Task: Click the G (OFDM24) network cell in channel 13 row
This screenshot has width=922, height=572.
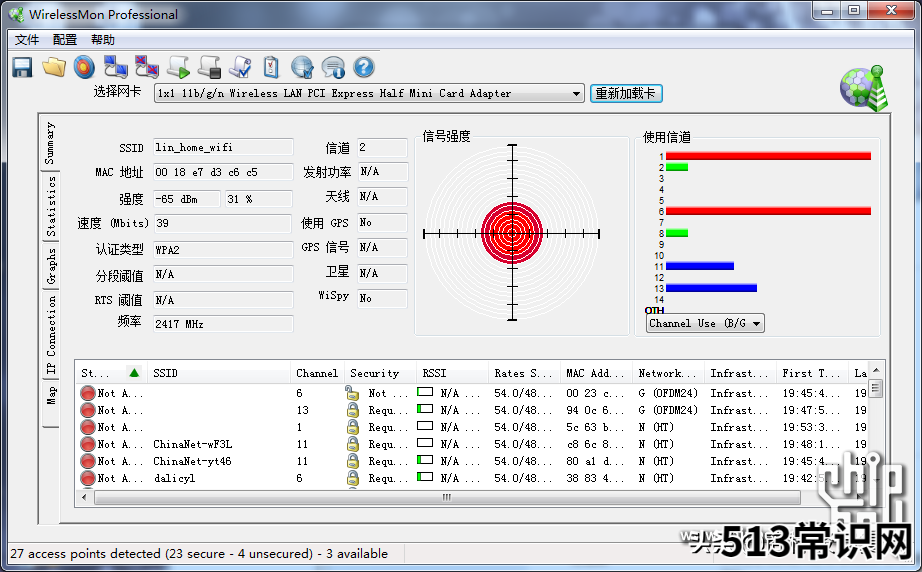Action: click(x=668, y=410)
